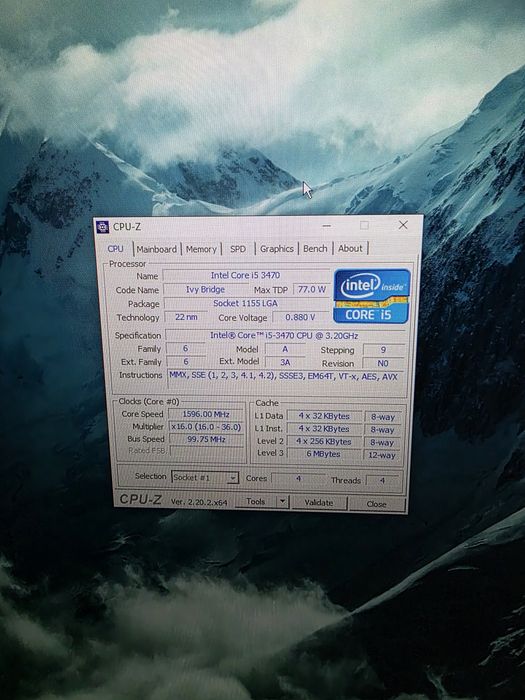Click the Level 2 4 x 256 KBytes value
Viewport: 525px width, 700px height.
pyautogui.click(x=324, y=442)
